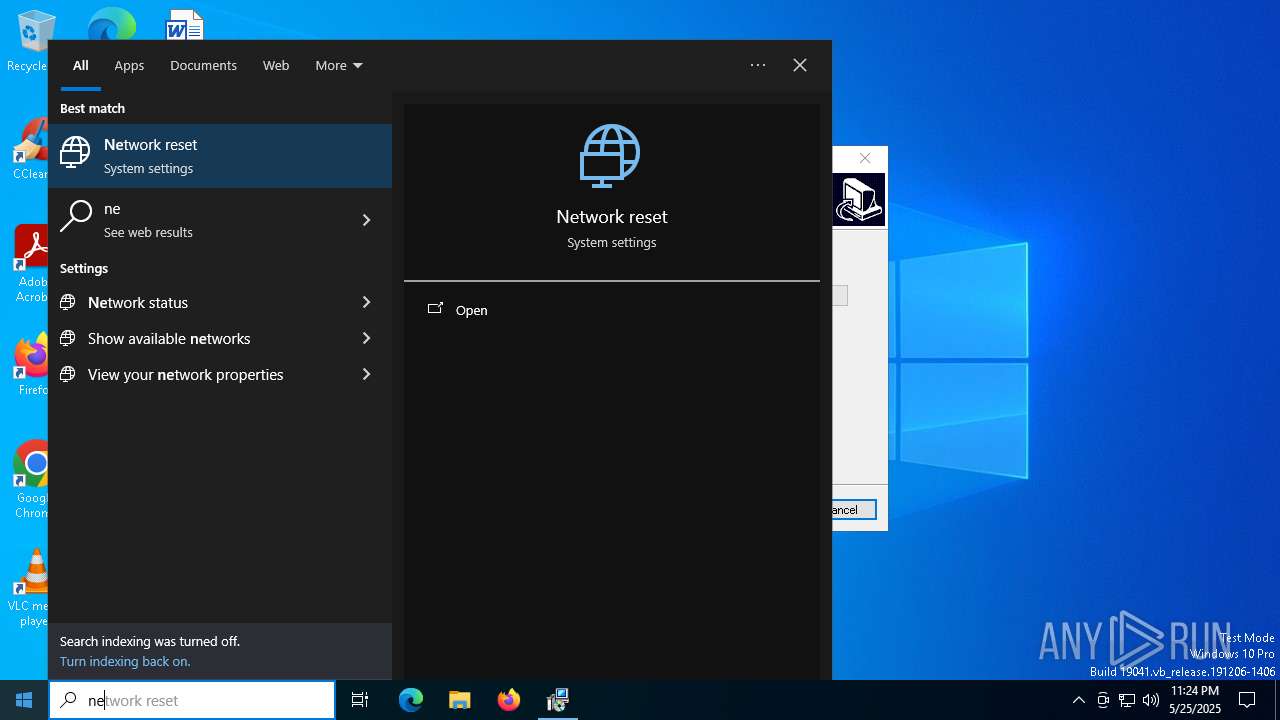Expand View your network properties chevron
Viewport: 1280px width, 720px height.
(x=366, y=374)
